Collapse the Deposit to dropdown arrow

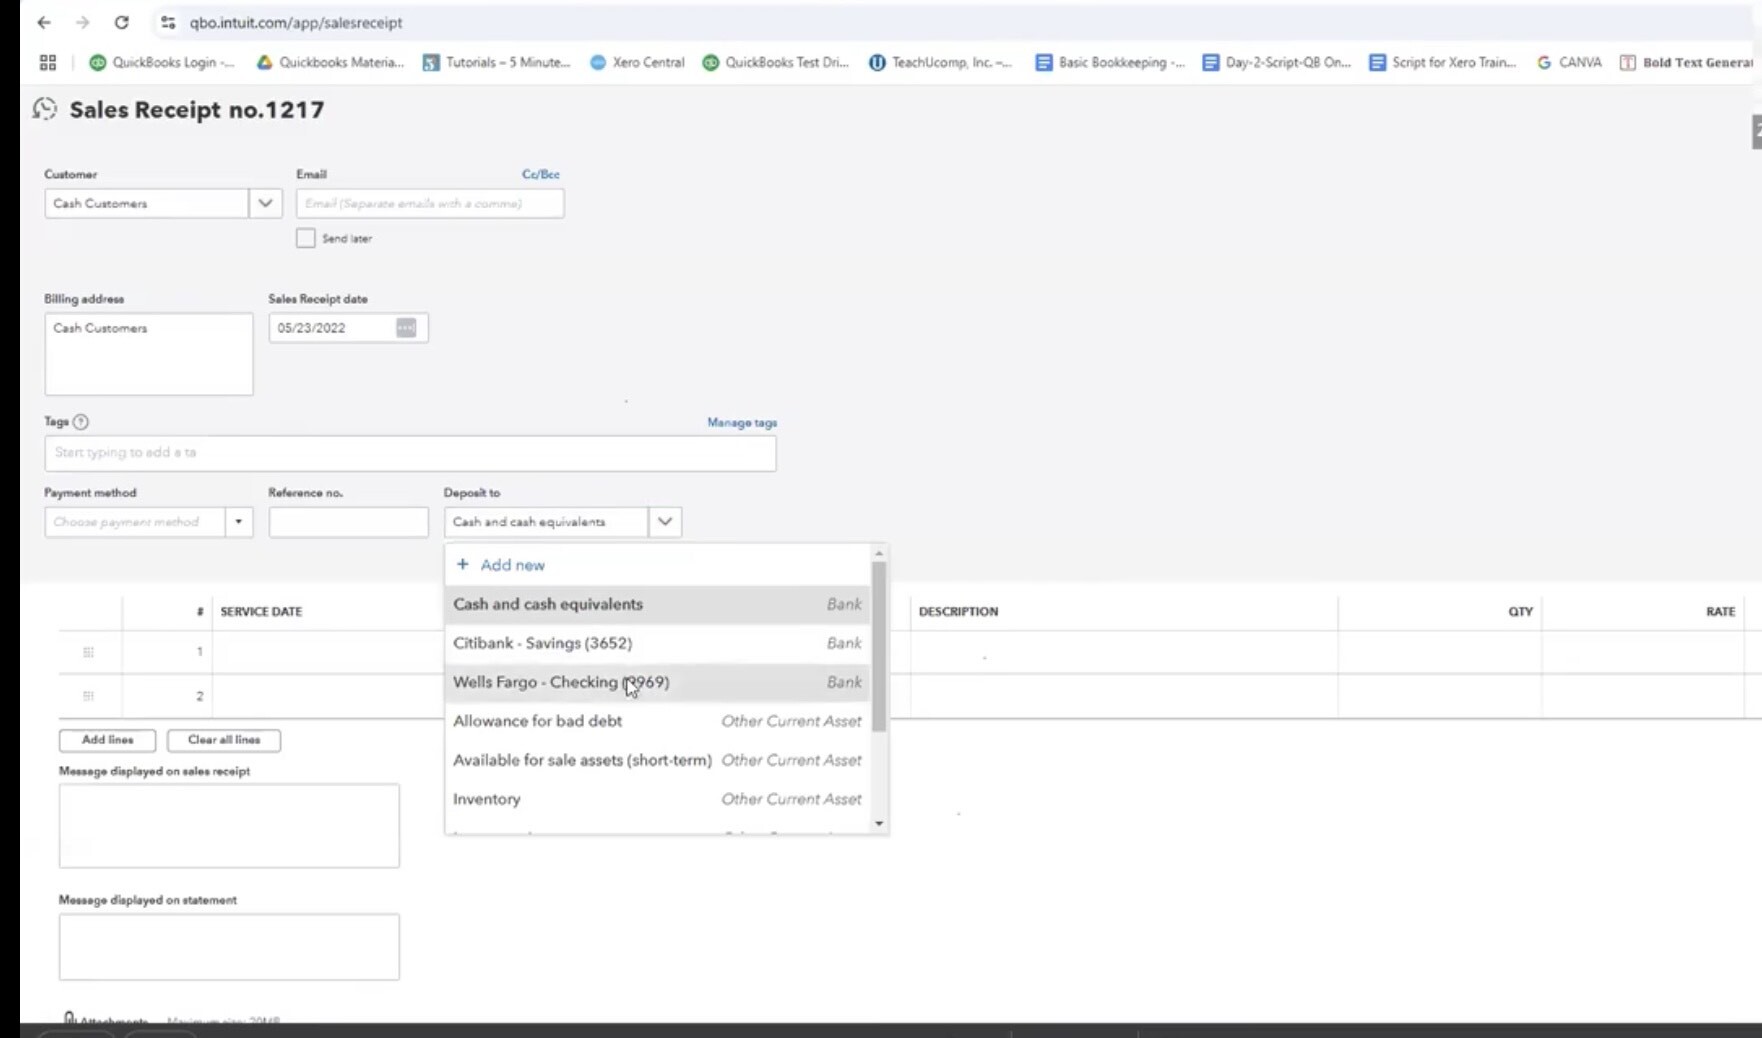[665, 522]
